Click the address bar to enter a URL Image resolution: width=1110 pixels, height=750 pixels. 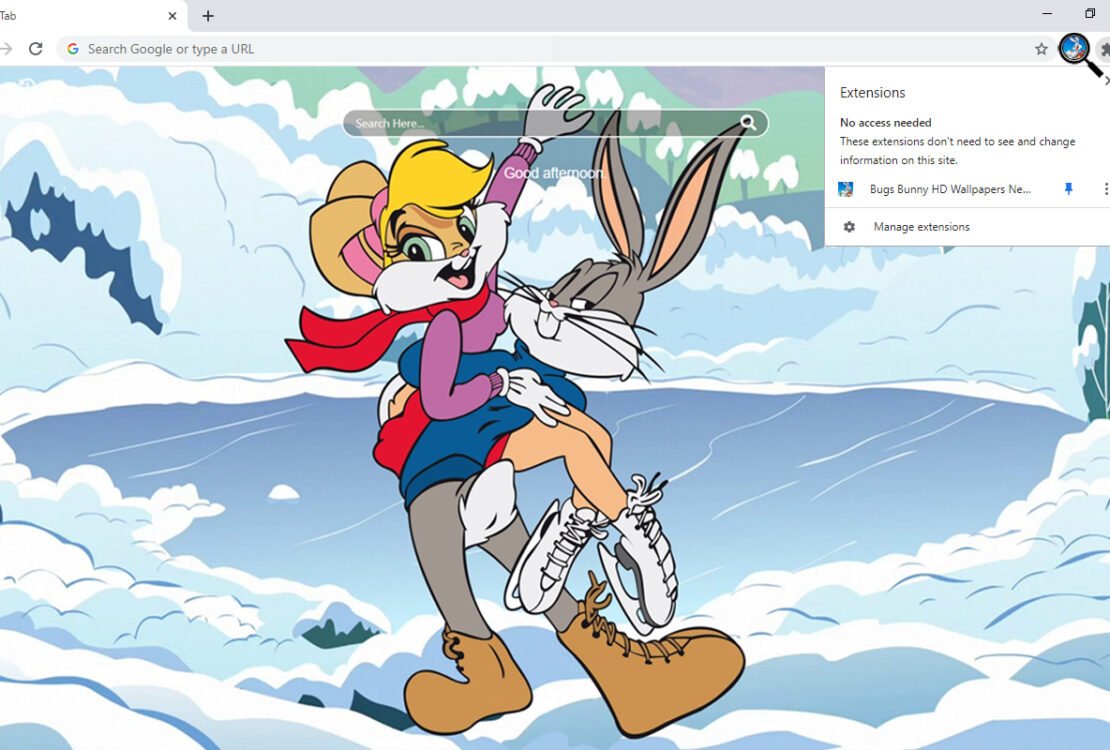click(500, 49)
